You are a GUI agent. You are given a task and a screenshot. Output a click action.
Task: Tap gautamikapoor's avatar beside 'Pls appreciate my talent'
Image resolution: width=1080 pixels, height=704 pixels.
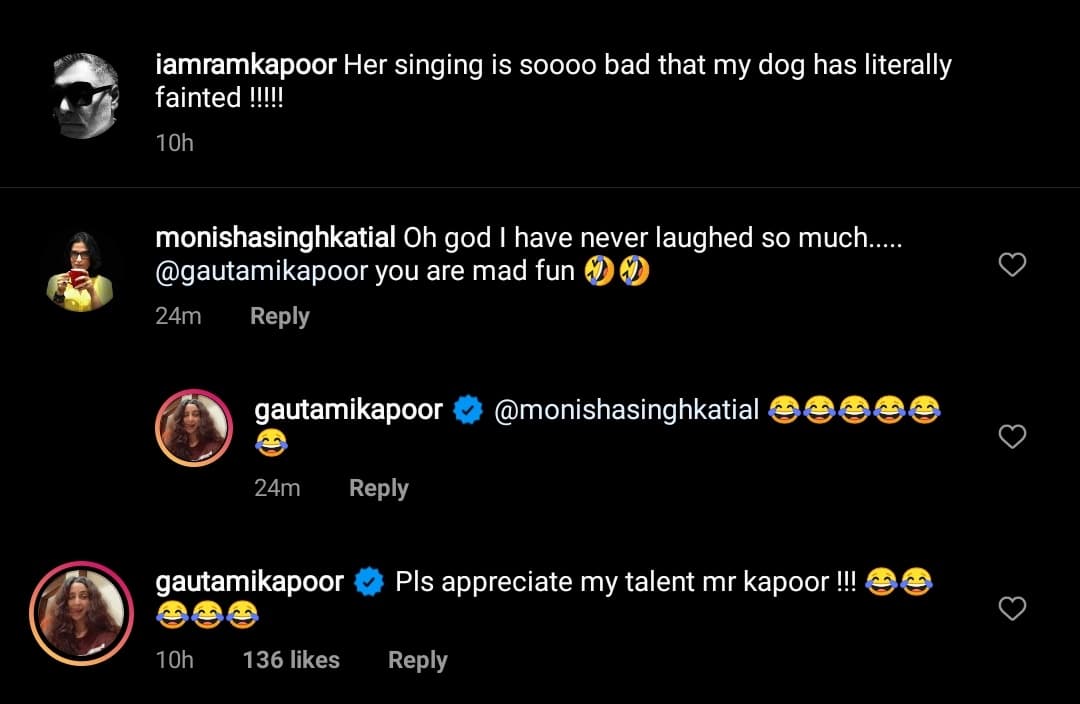81,613
